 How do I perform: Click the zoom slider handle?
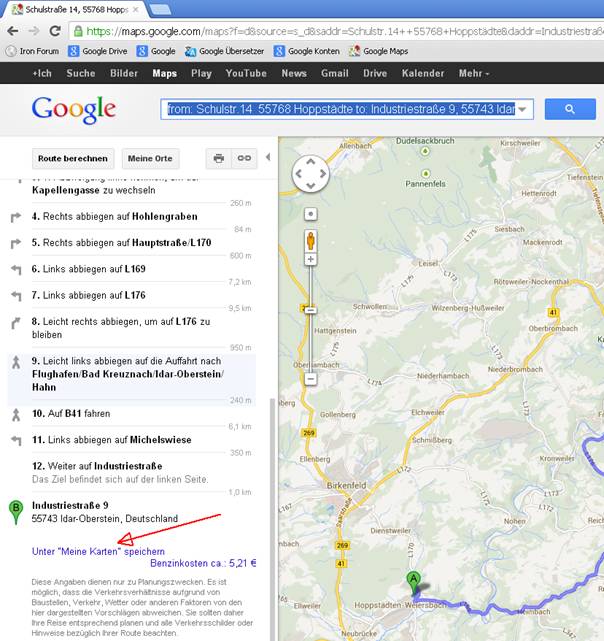(x=311, y=310)
